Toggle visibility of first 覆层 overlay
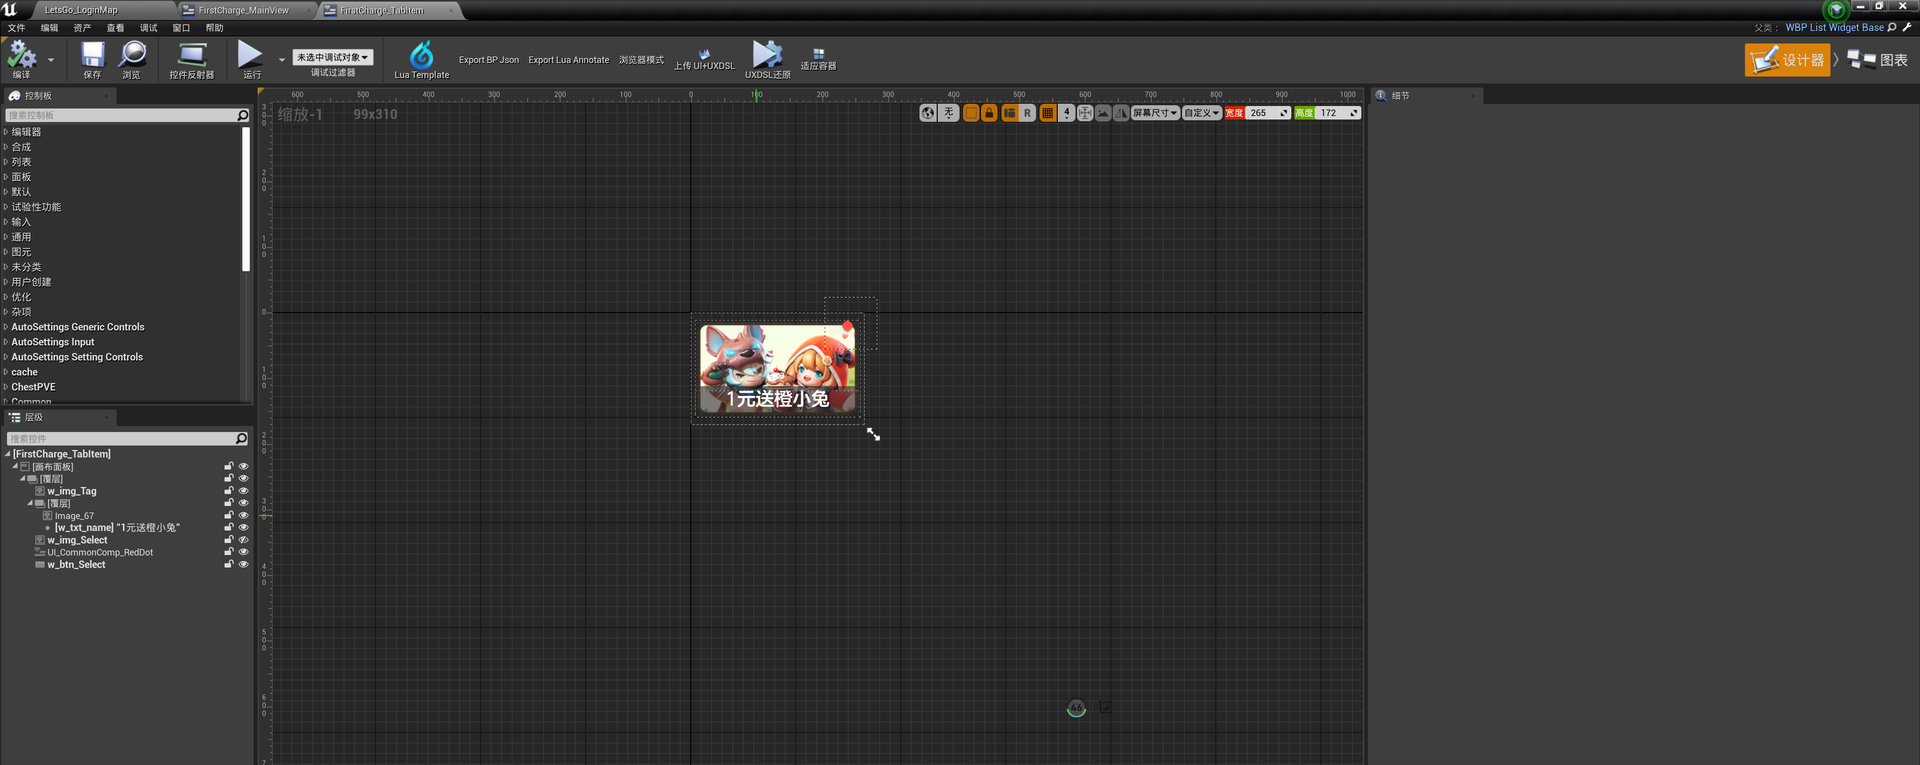The height and width of the screenshot is (765, 1920). [x=243, y=478]
